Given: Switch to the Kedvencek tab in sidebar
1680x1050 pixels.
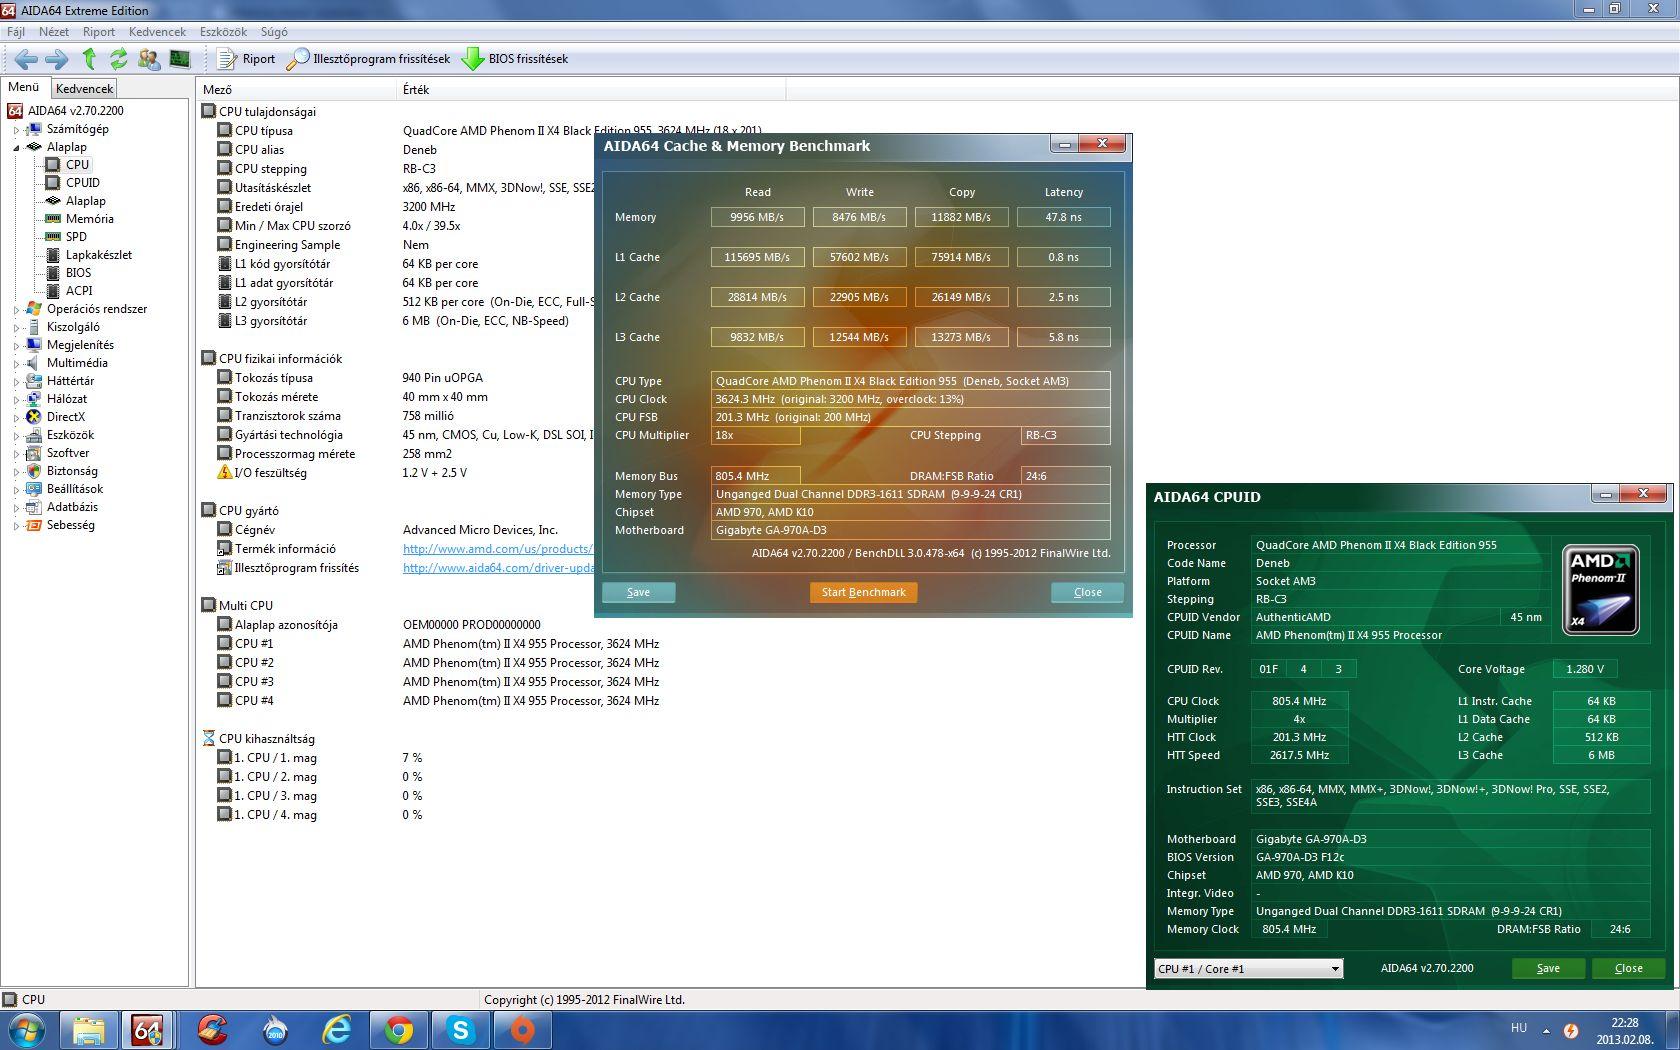Looking at the screenshot, I should (85, 89).
